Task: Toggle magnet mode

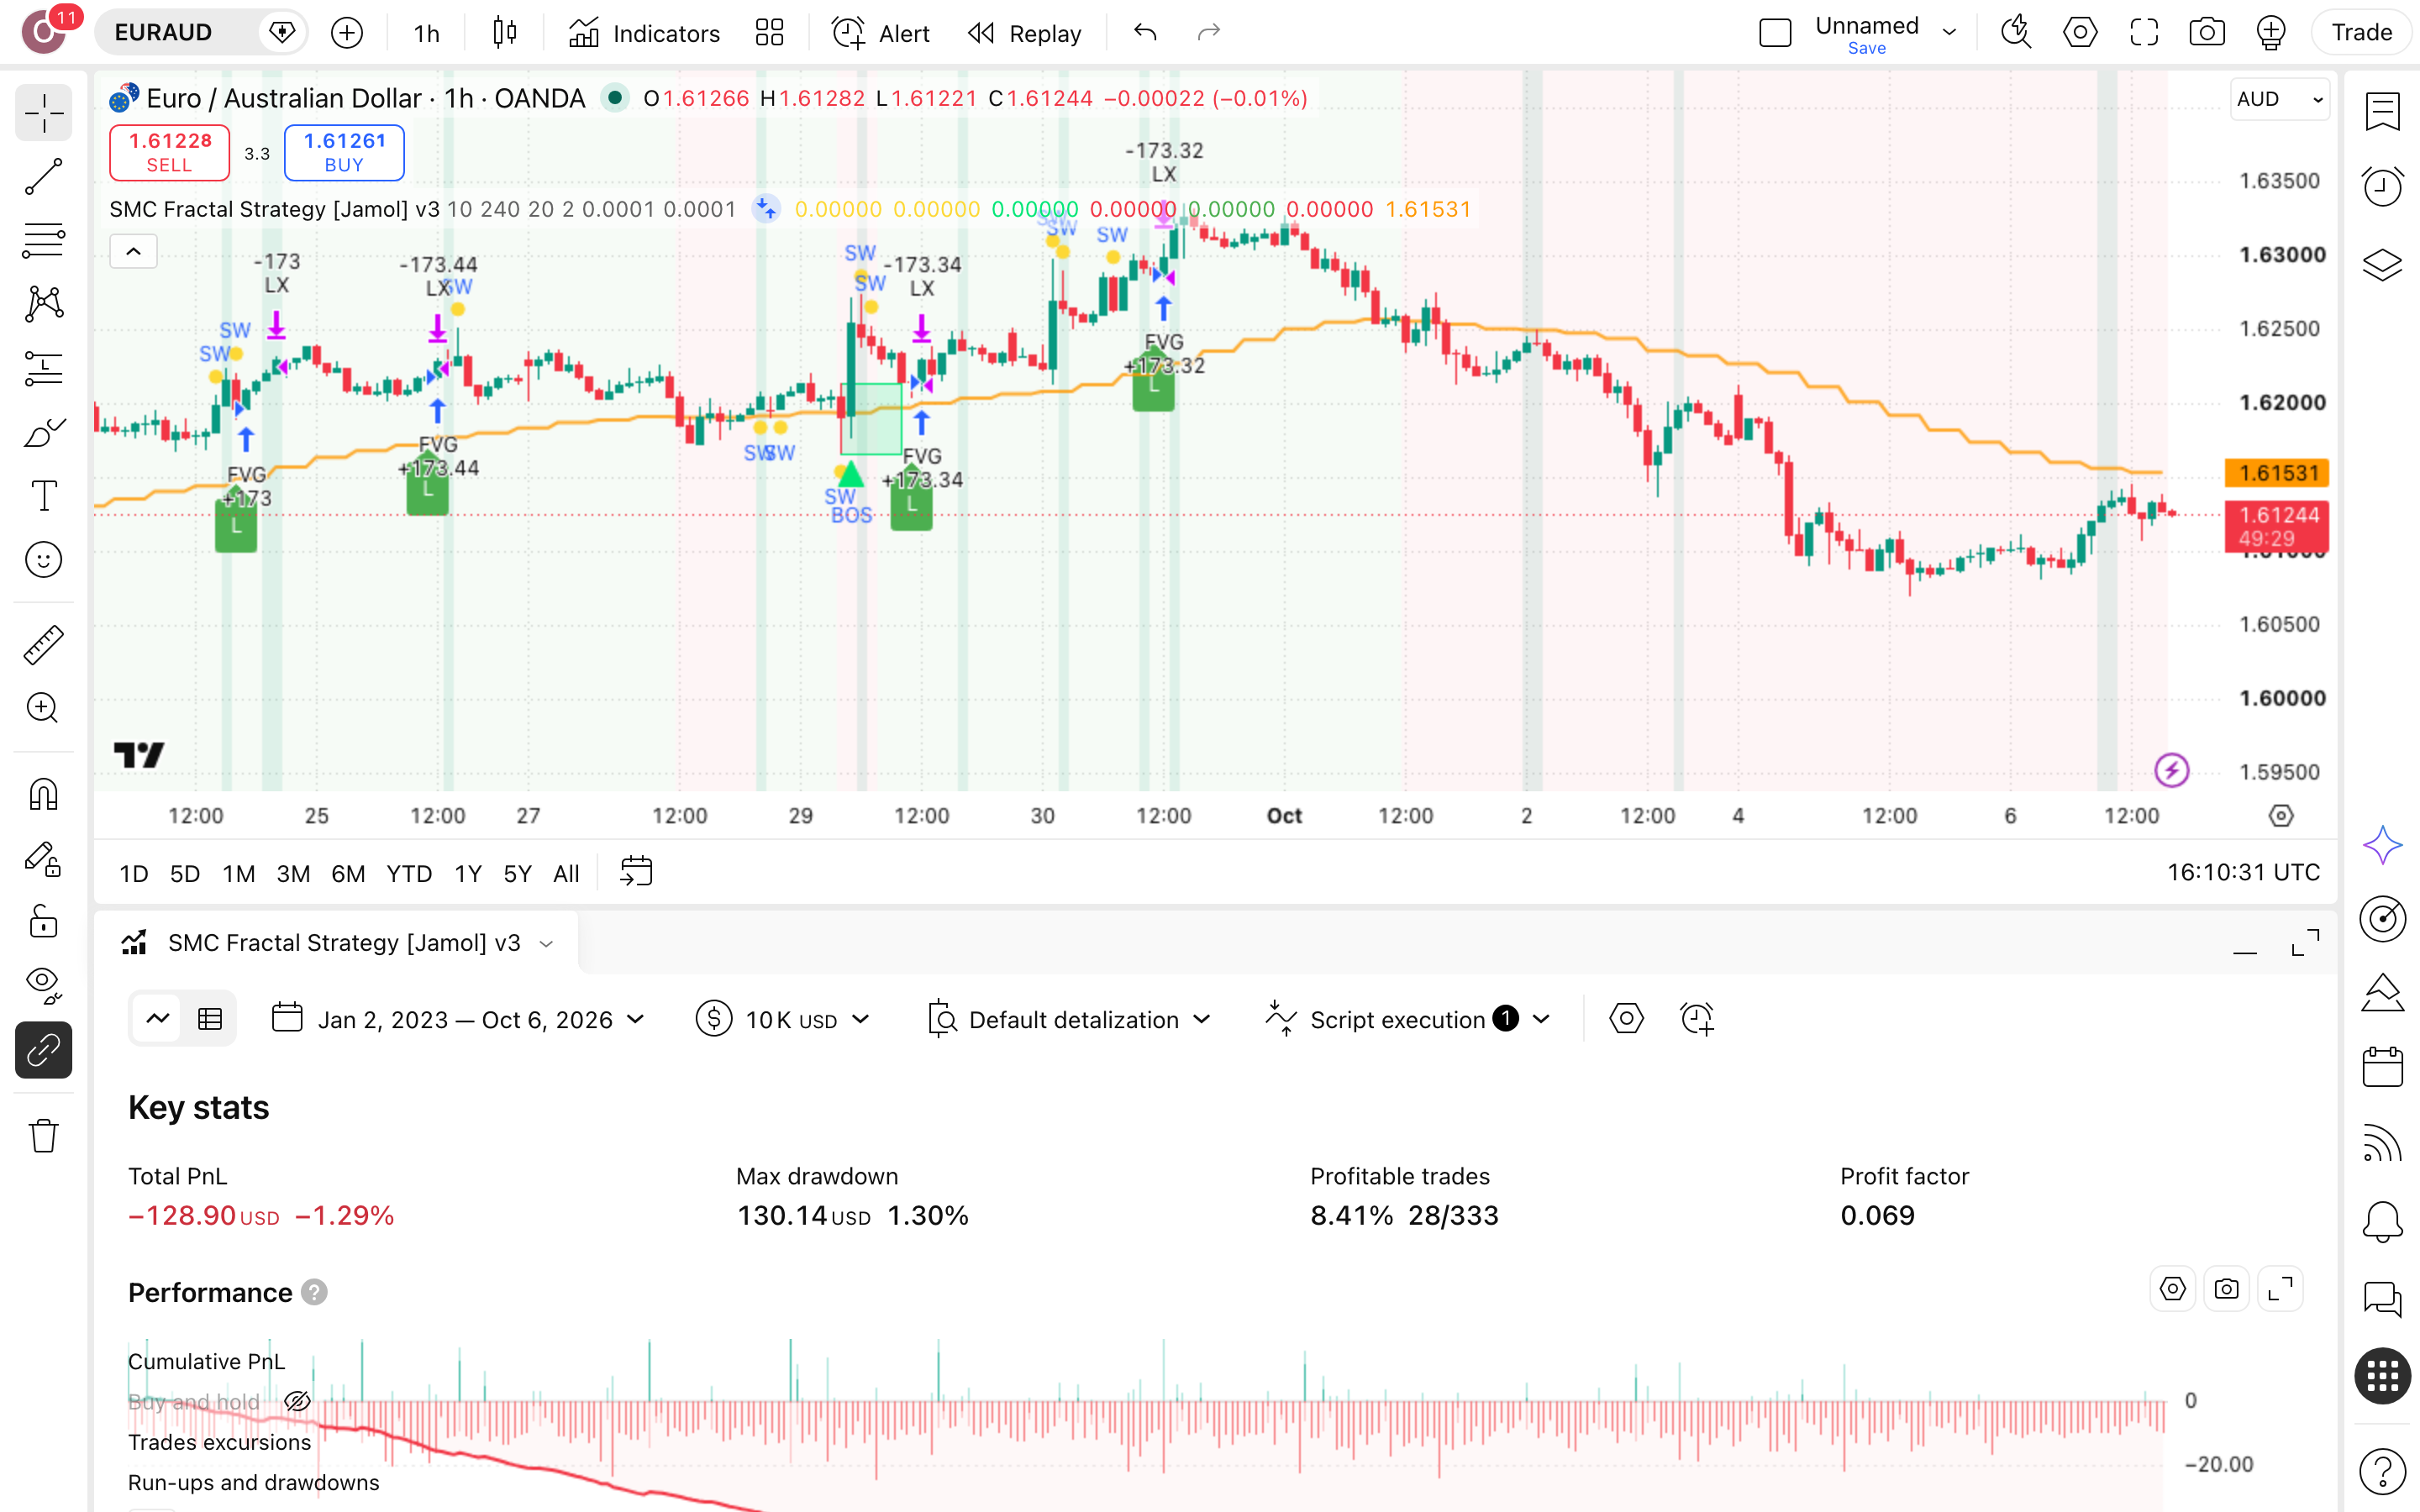Action: tap(43, 794)
